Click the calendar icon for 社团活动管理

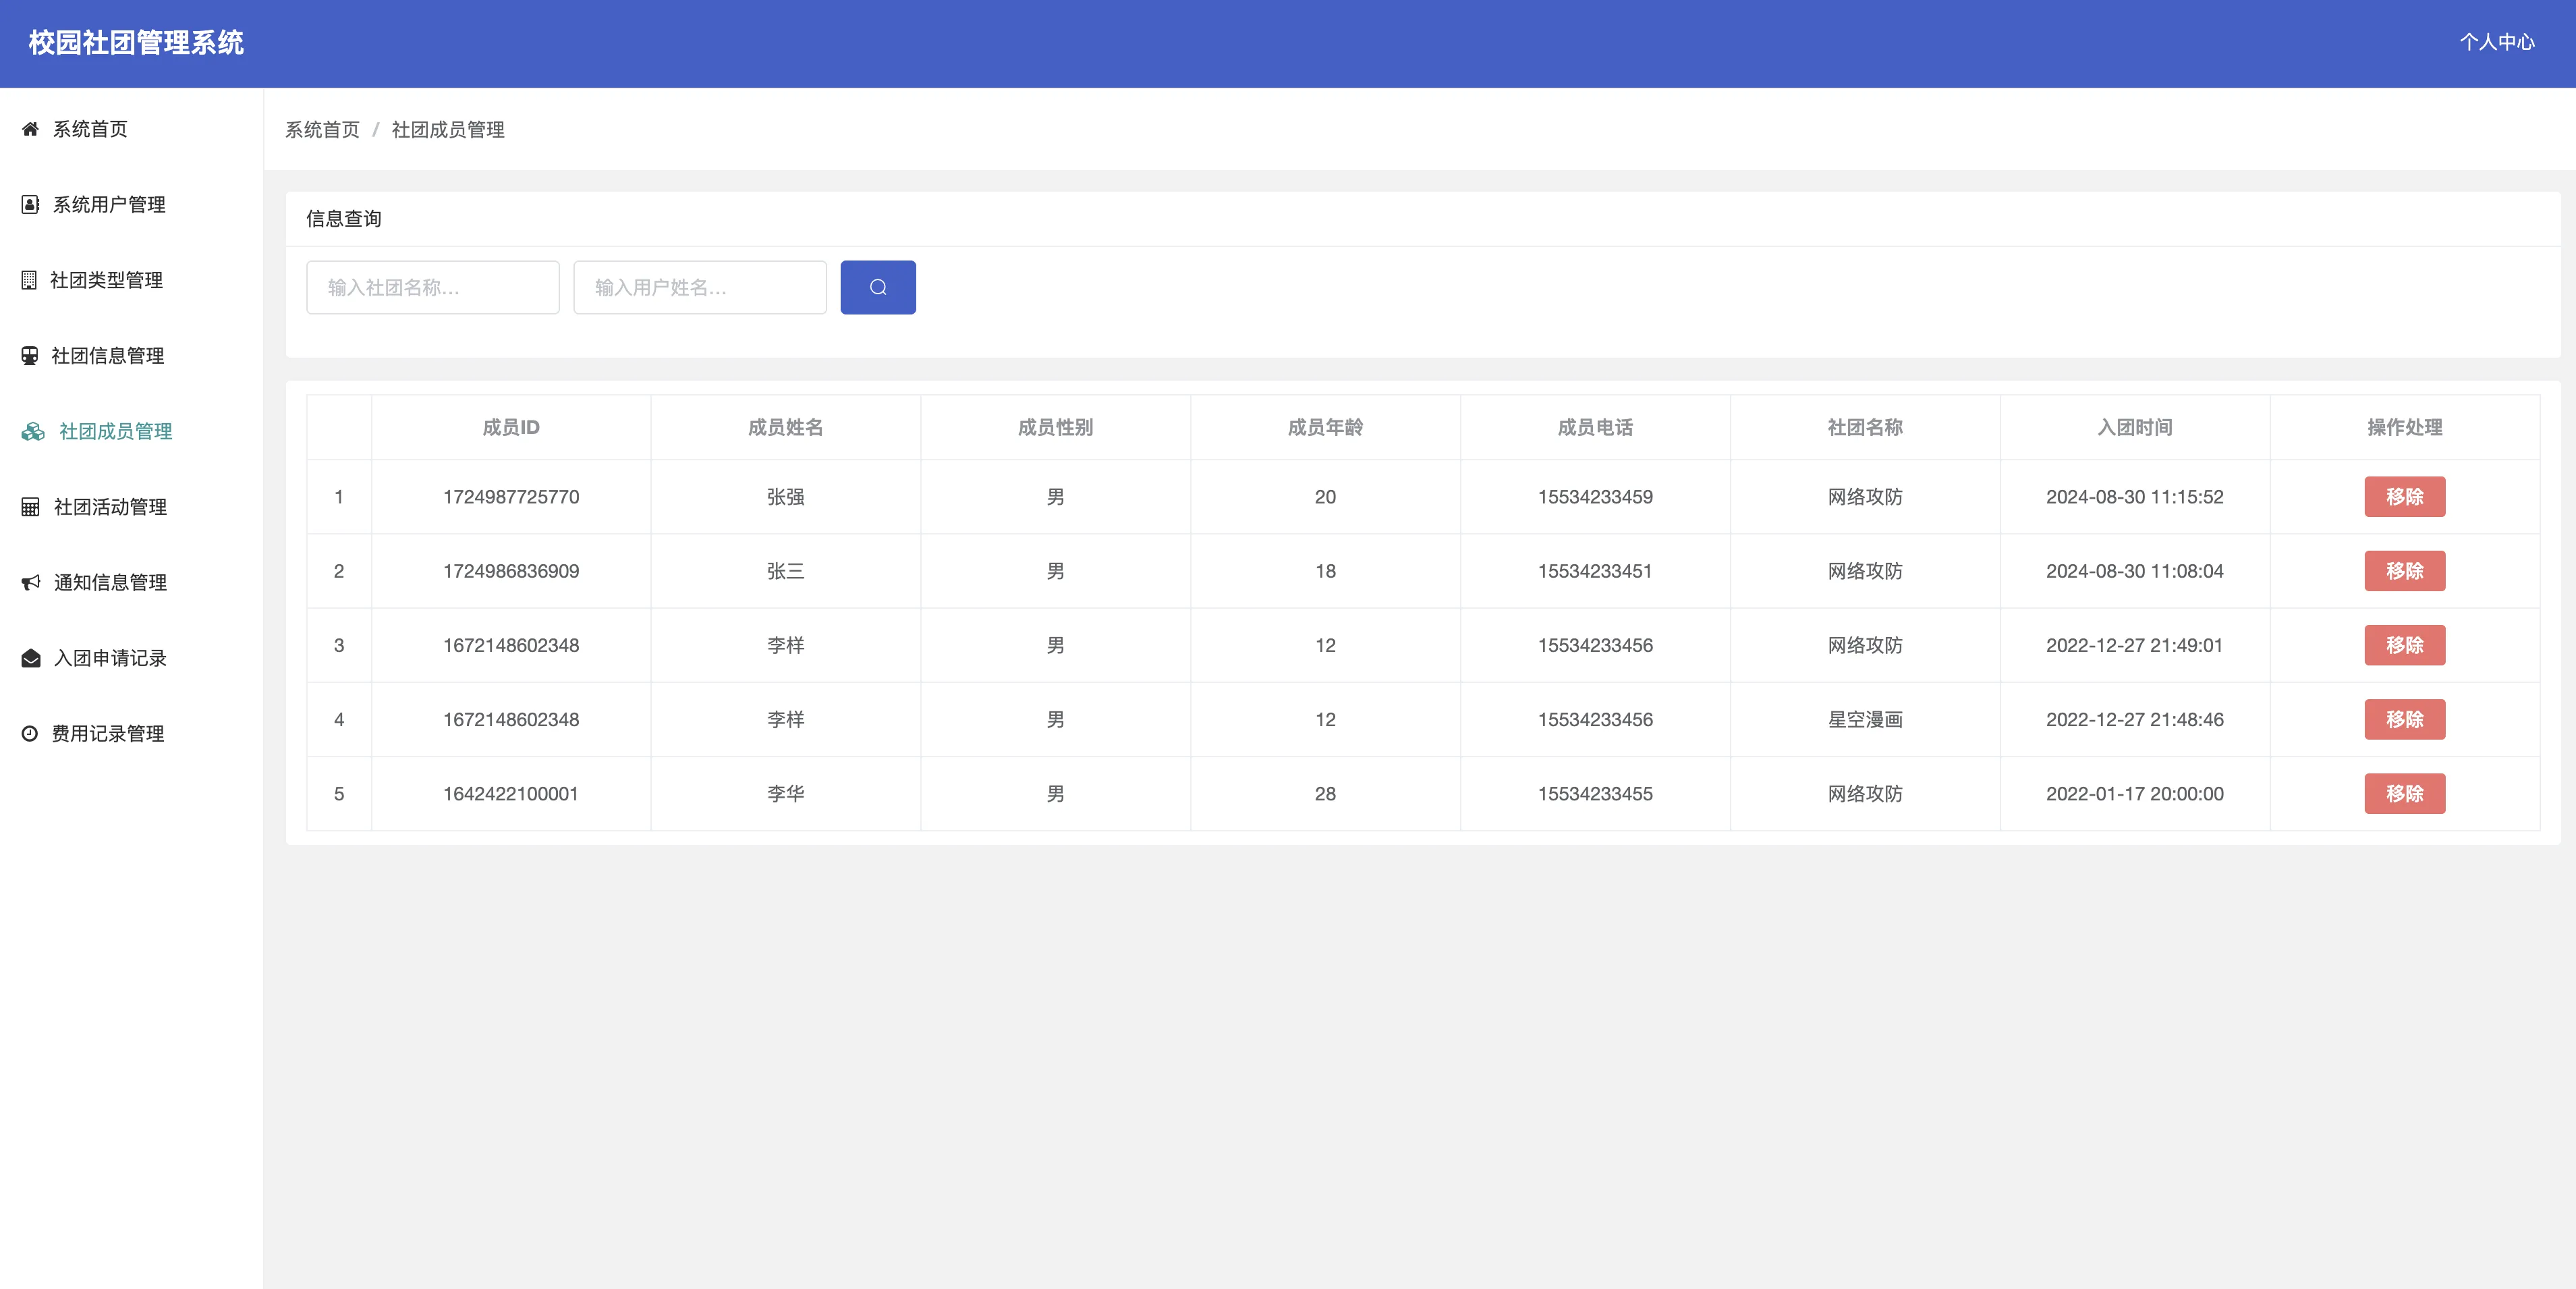pos(30,507)
